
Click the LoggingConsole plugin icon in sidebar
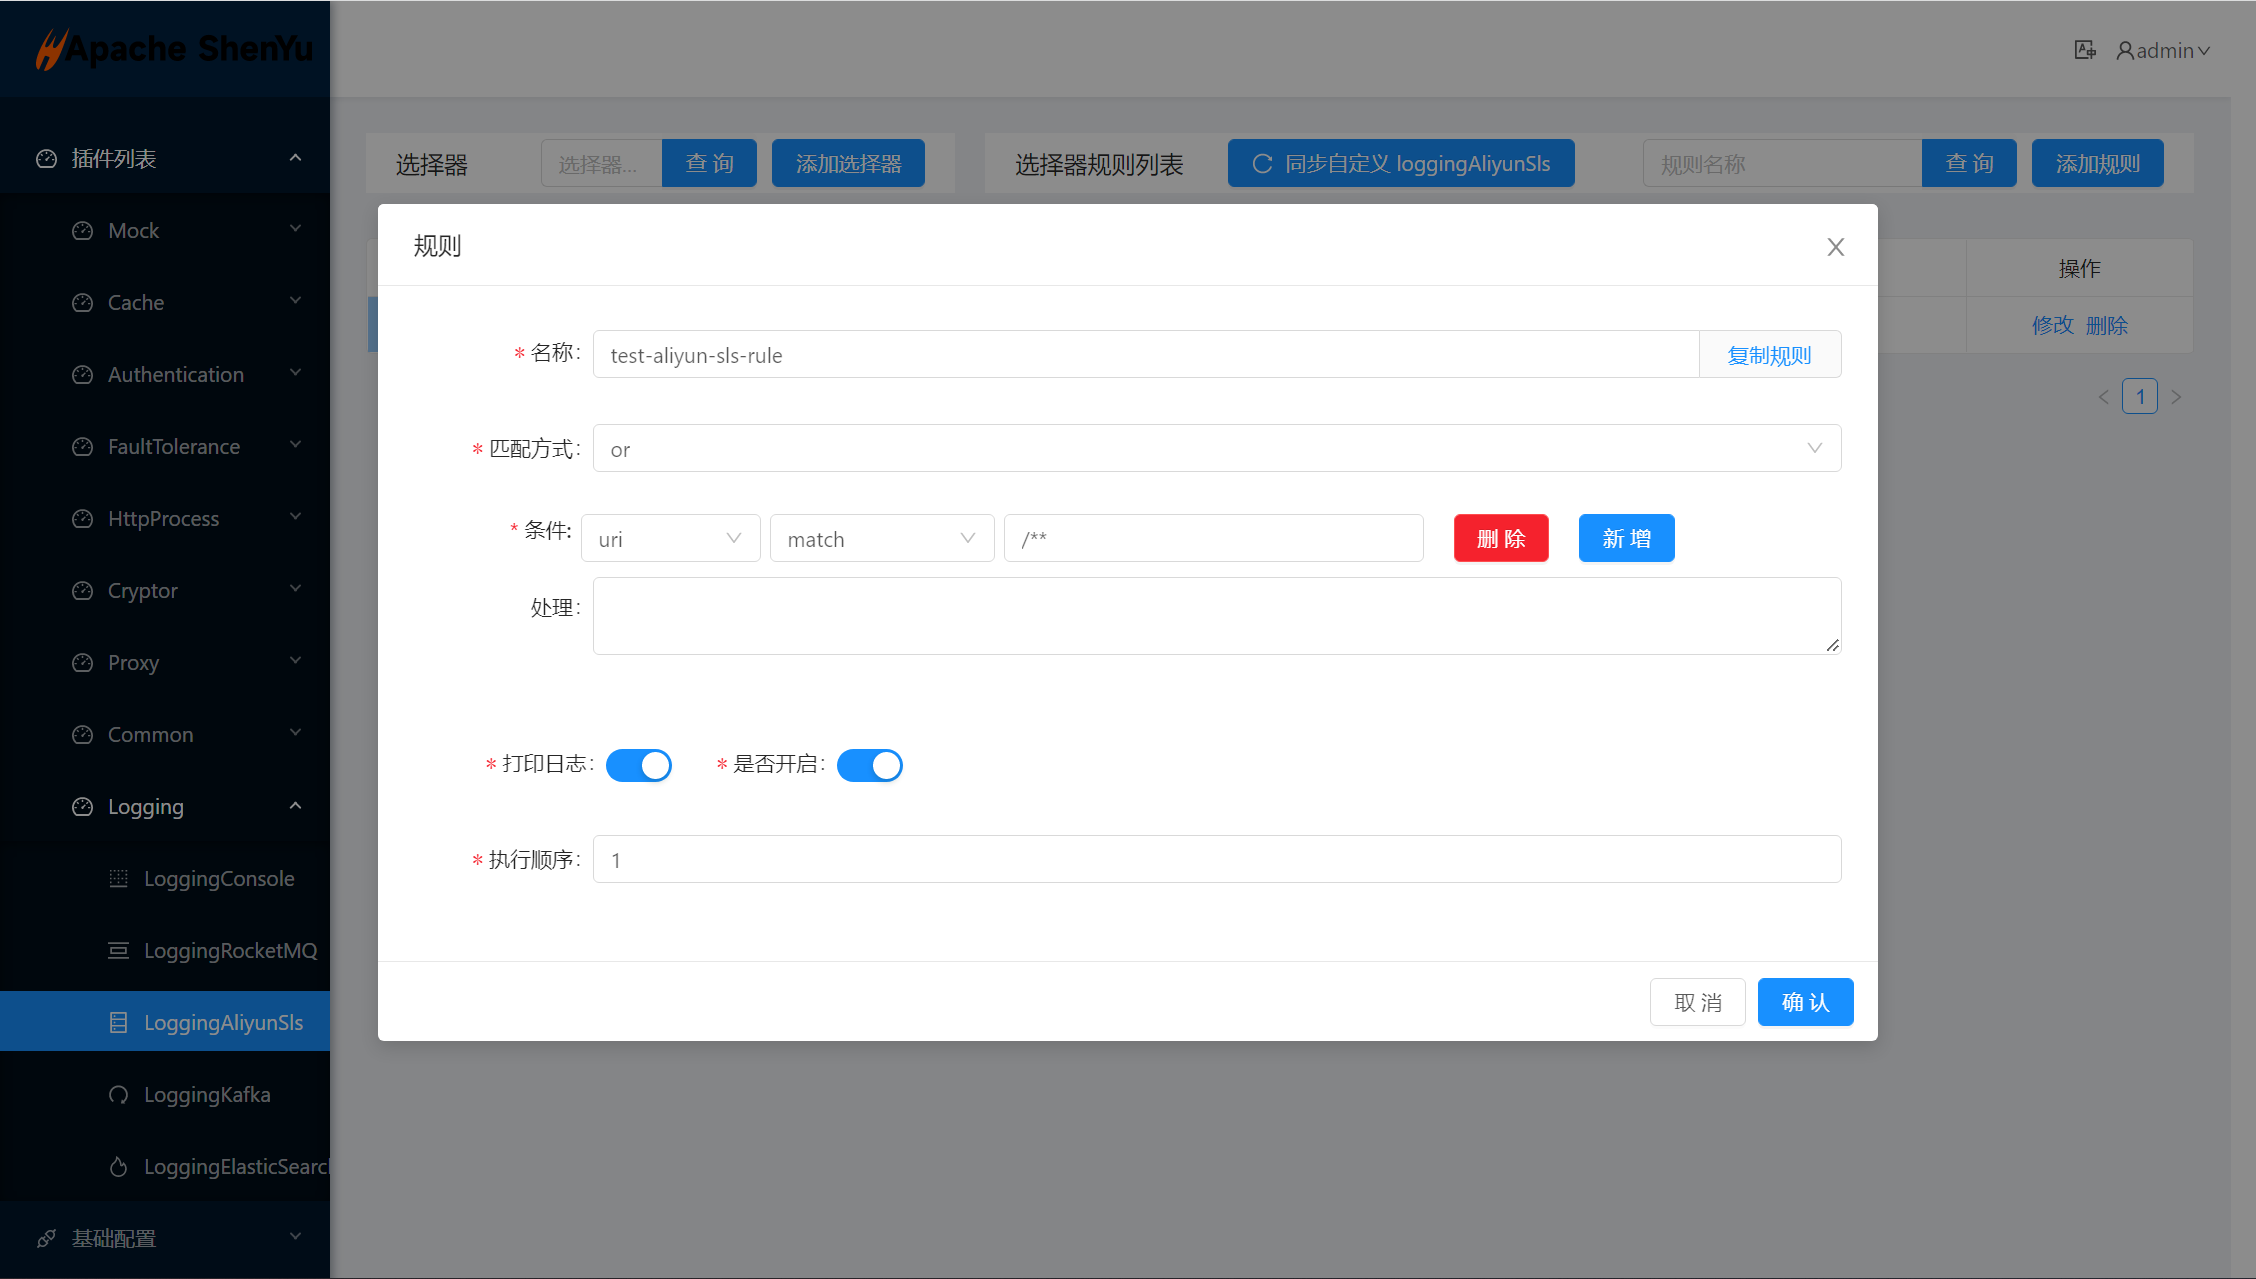118,879
